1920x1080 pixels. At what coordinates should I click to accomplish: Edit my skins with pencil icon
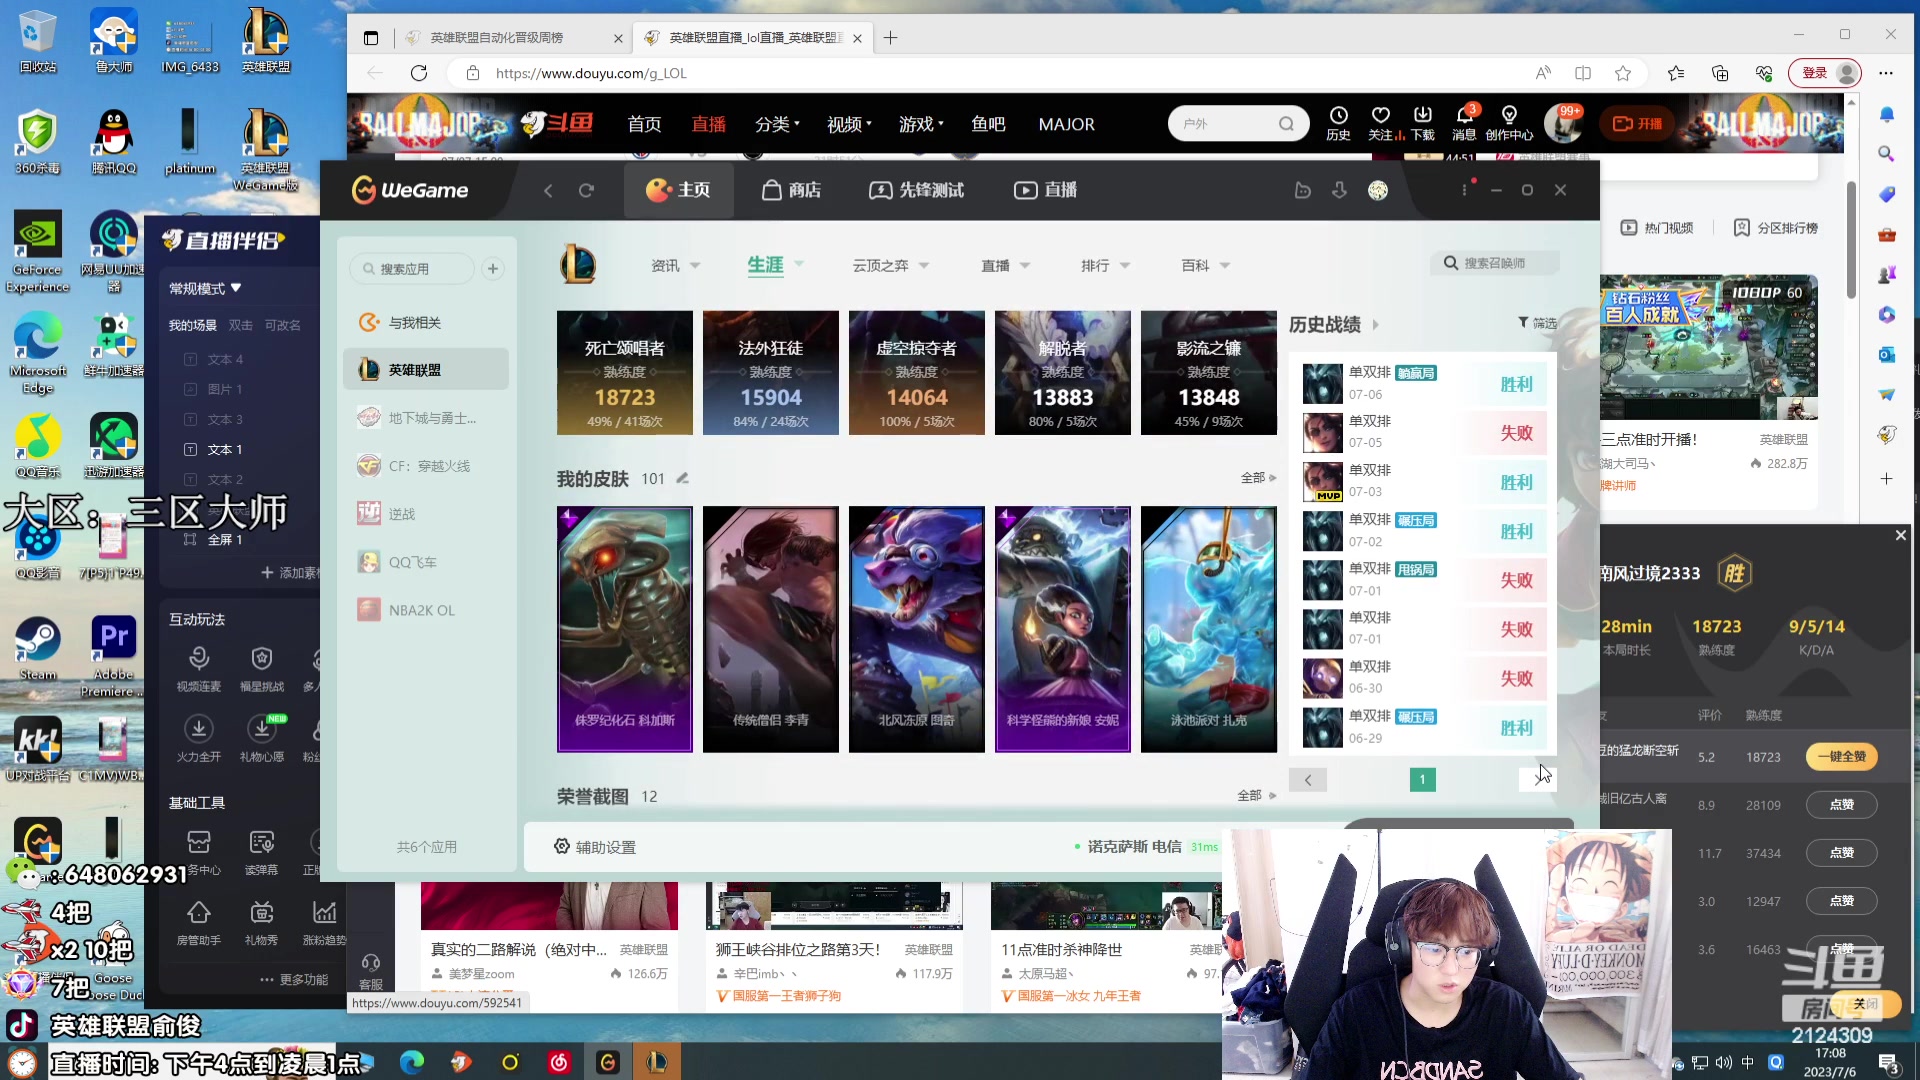tap(682, 478)
